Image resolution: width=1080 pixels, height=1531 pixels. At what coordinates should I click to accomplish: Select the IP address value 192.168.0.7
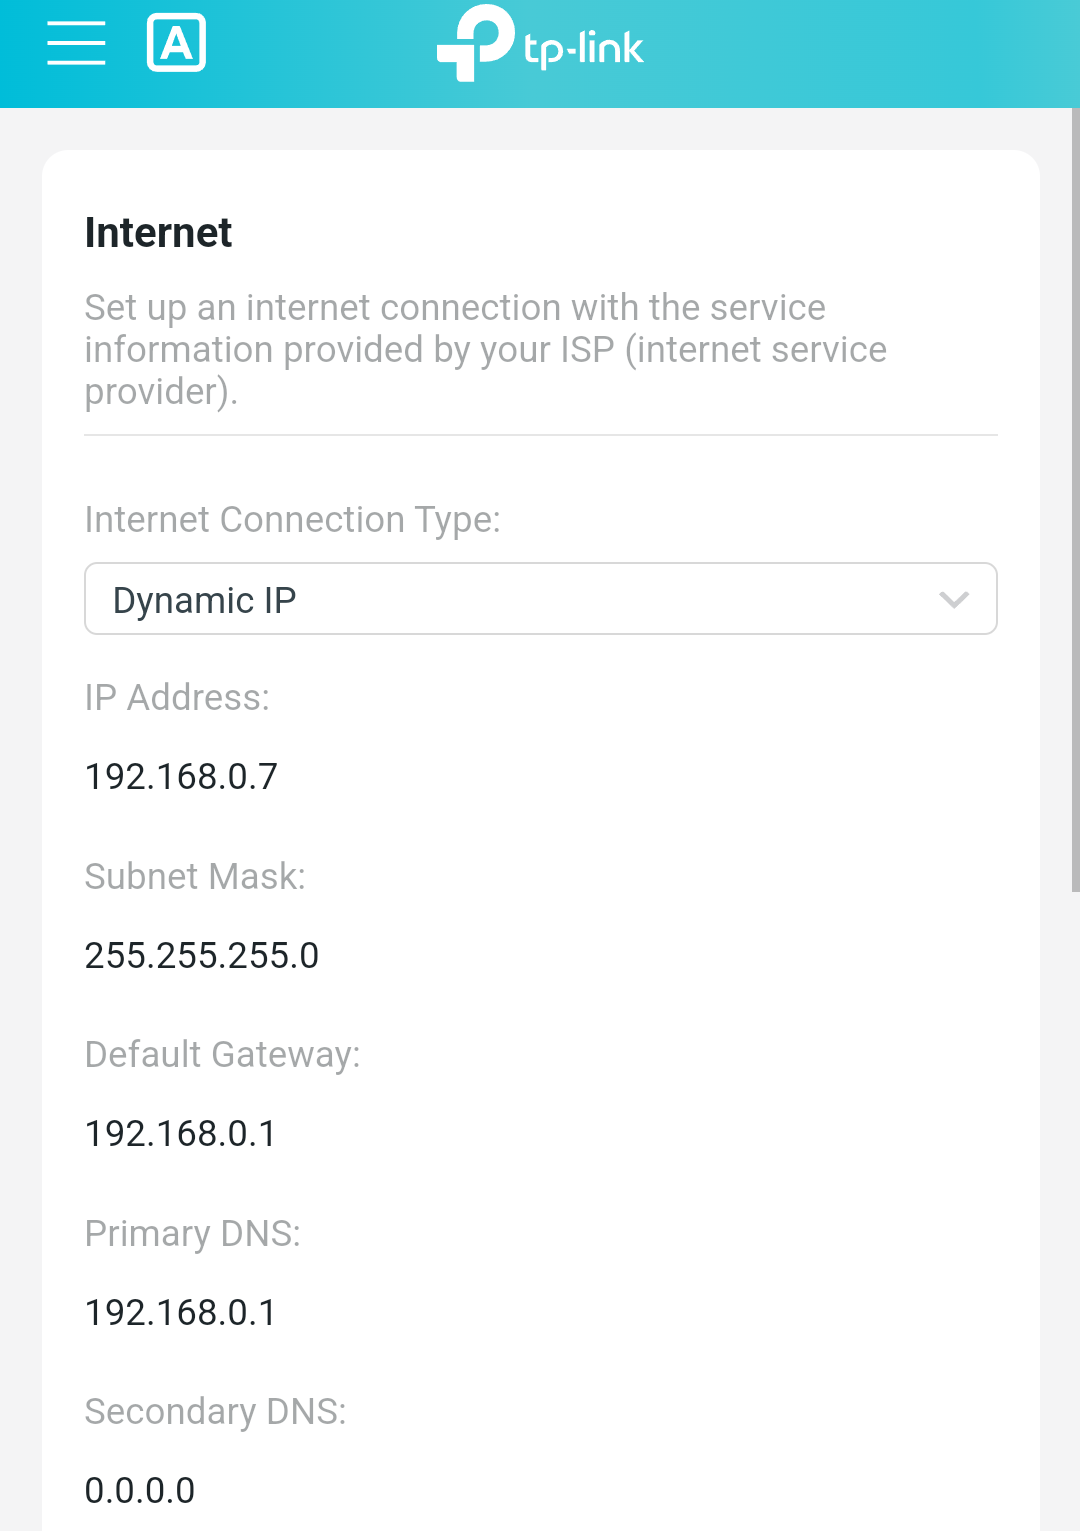tap(181, 777)
